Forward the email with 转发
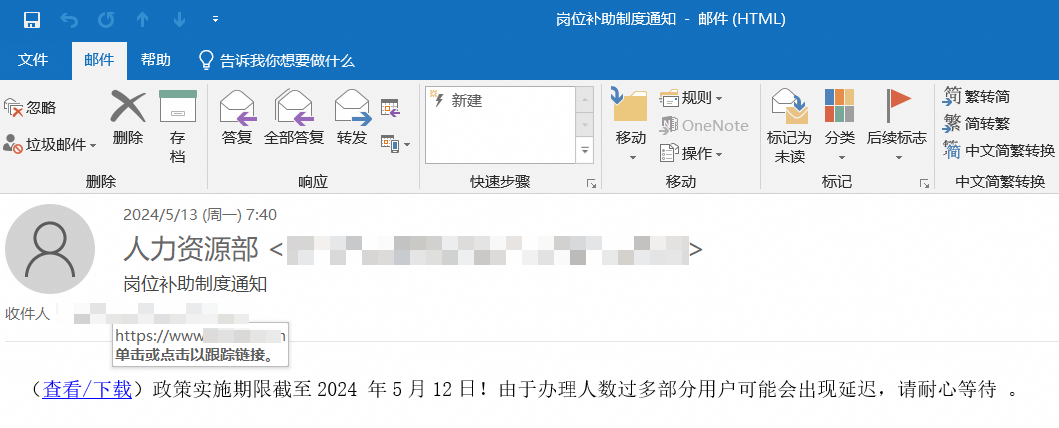 pyautogui.click(x=352, y=116)
